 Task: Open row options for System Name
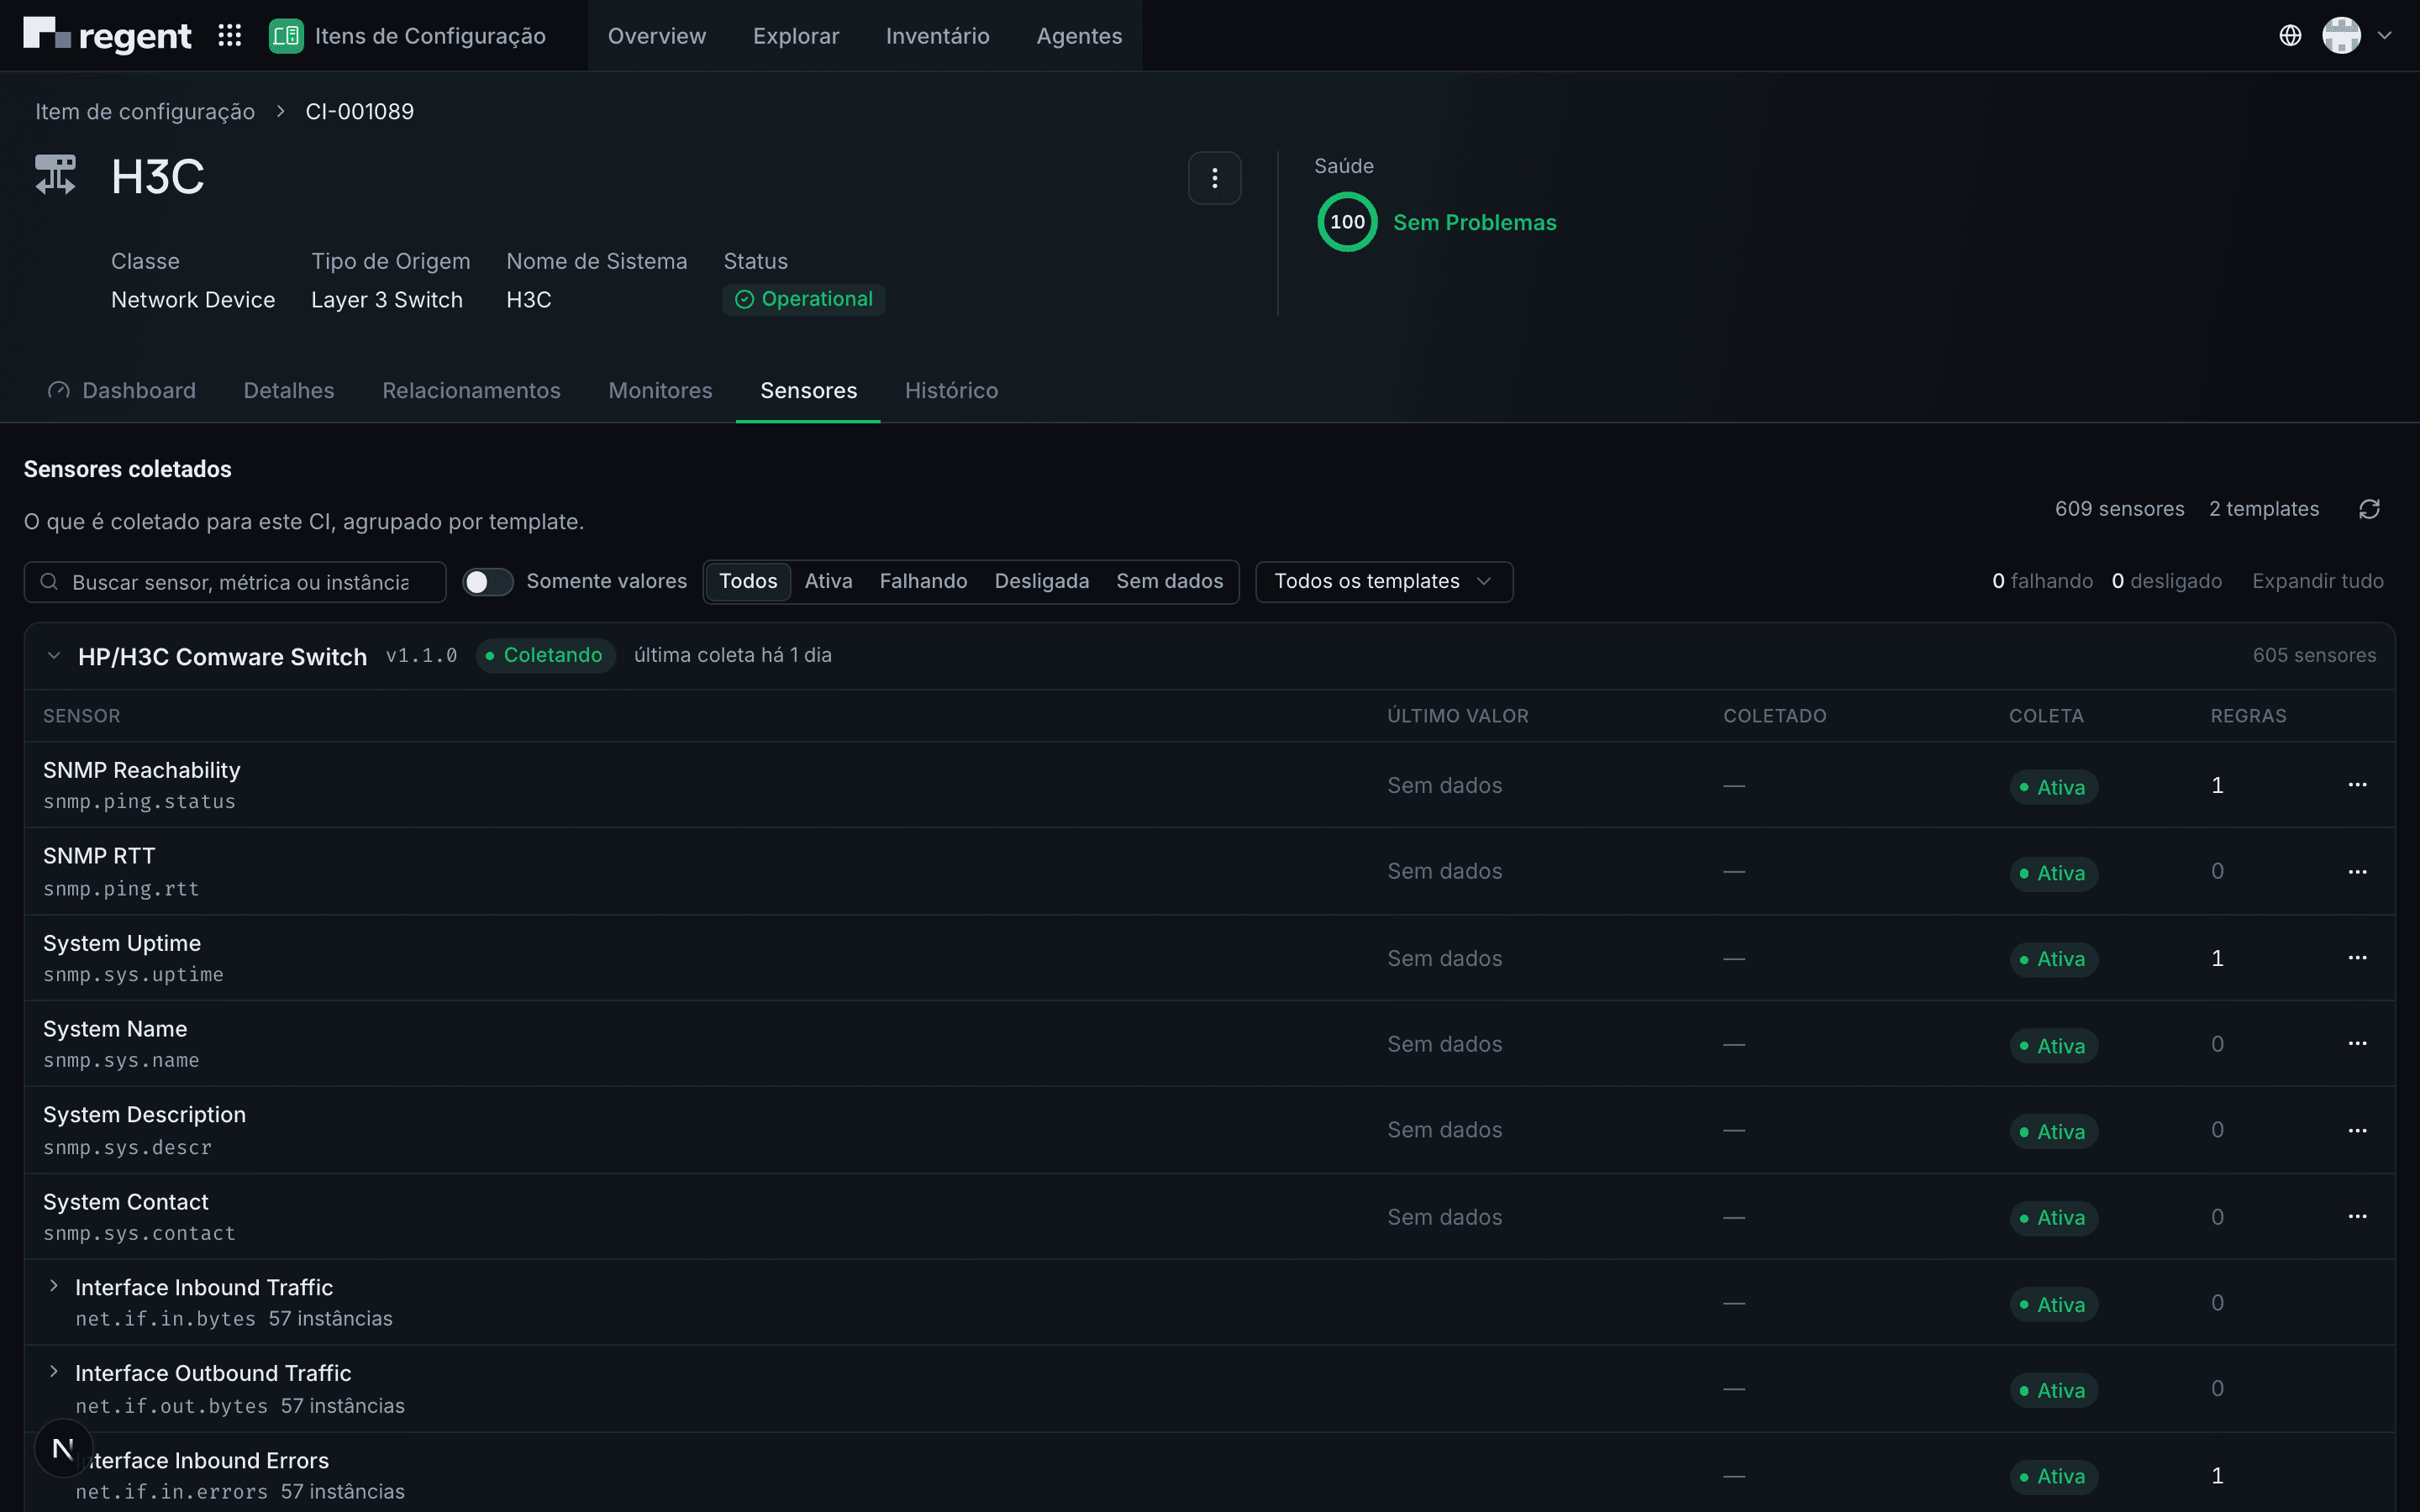pyautogui.click(x=2357, y=1044)
